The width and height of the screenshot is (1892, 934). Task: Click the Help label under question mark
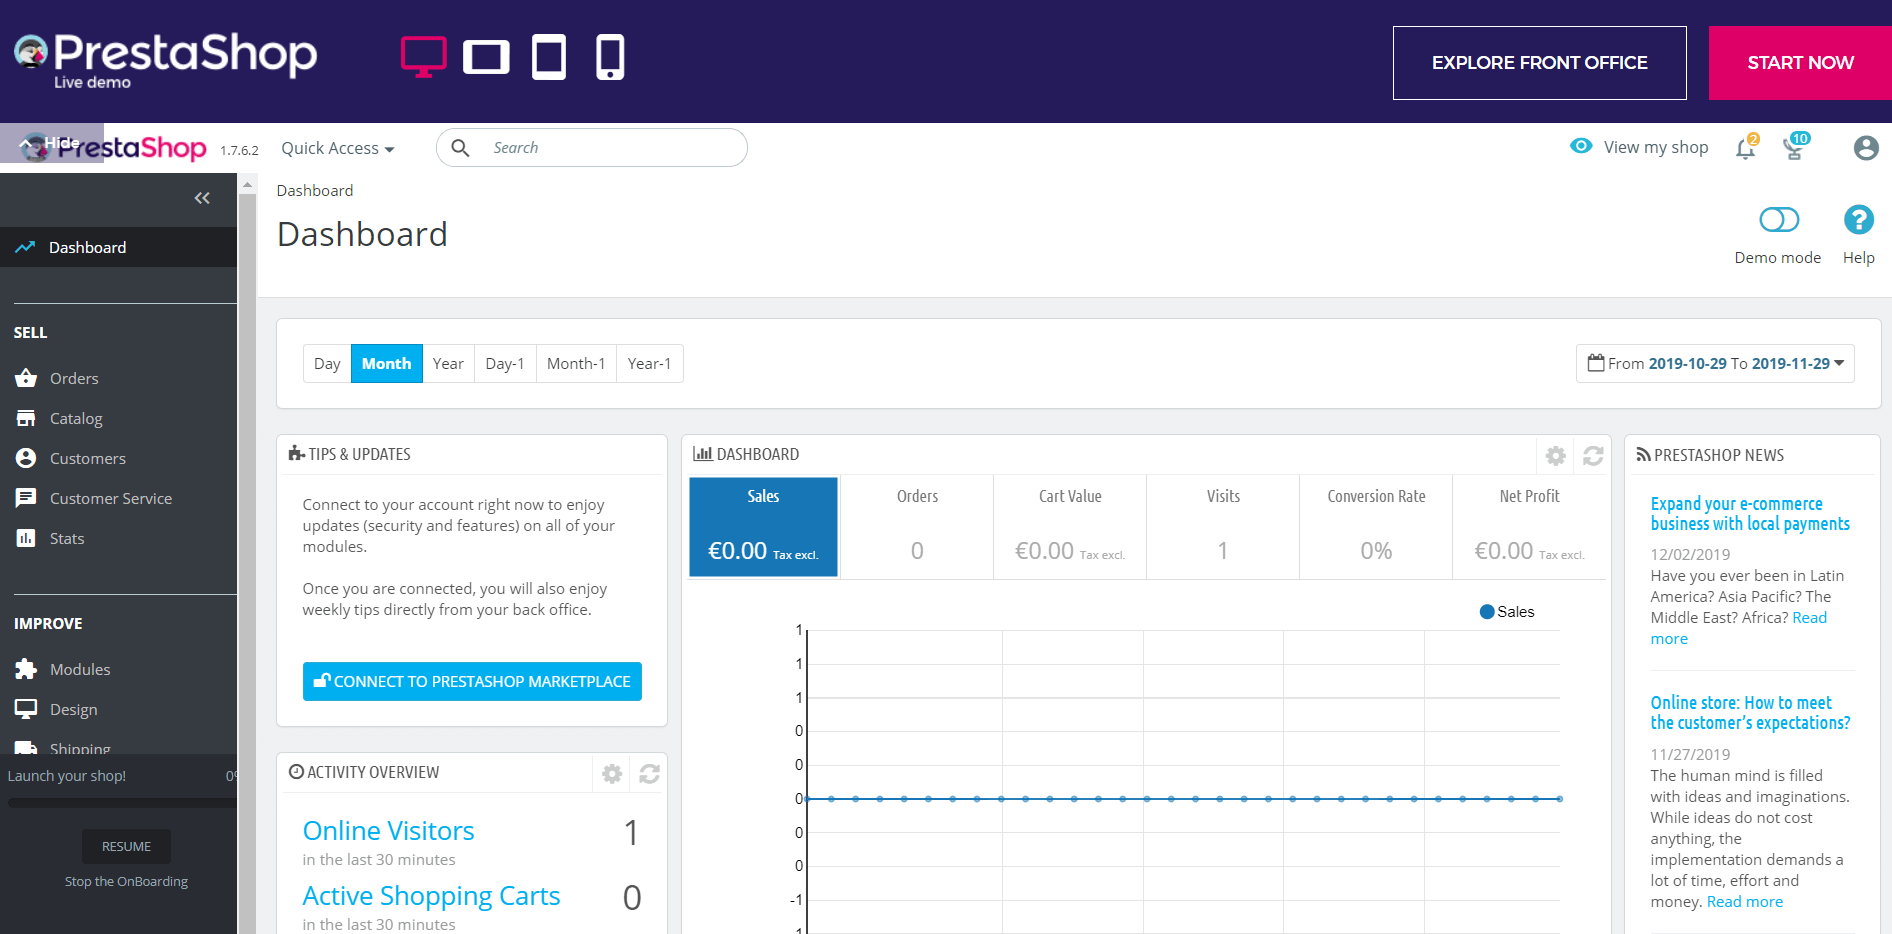tap(1858, 258)
